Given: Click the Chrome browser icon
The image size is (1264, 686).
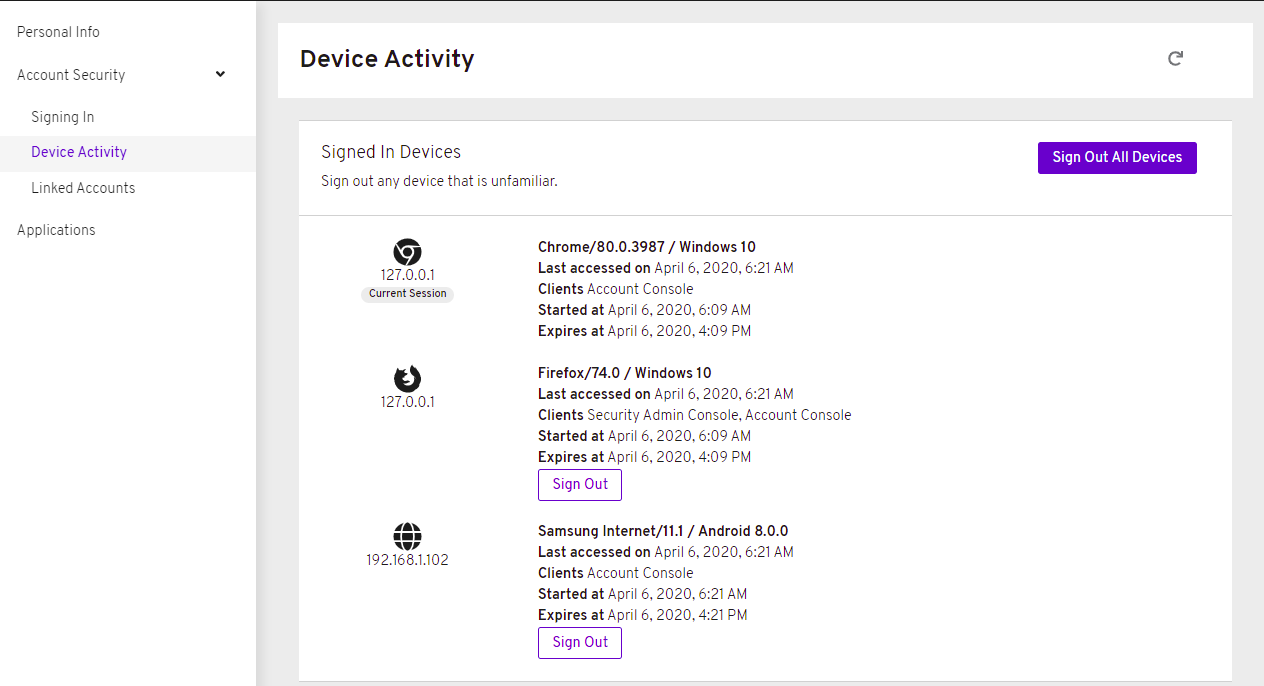Looking at the screenshot, I should click(407, 252).
